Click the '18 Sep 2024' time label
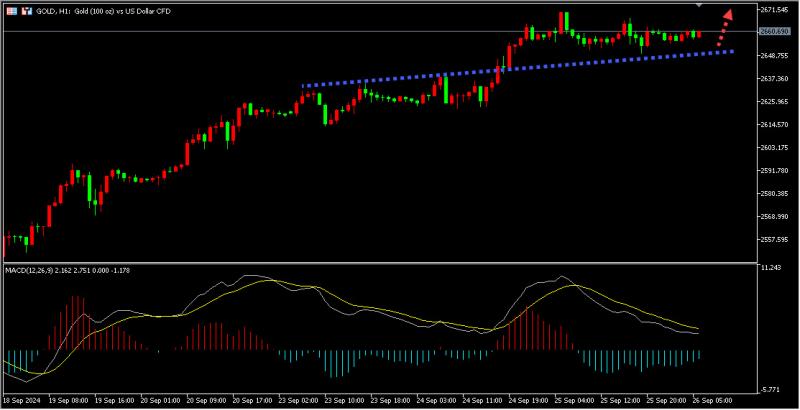The width and height of the screenshot is (800, 410). (x=20, y=400)
